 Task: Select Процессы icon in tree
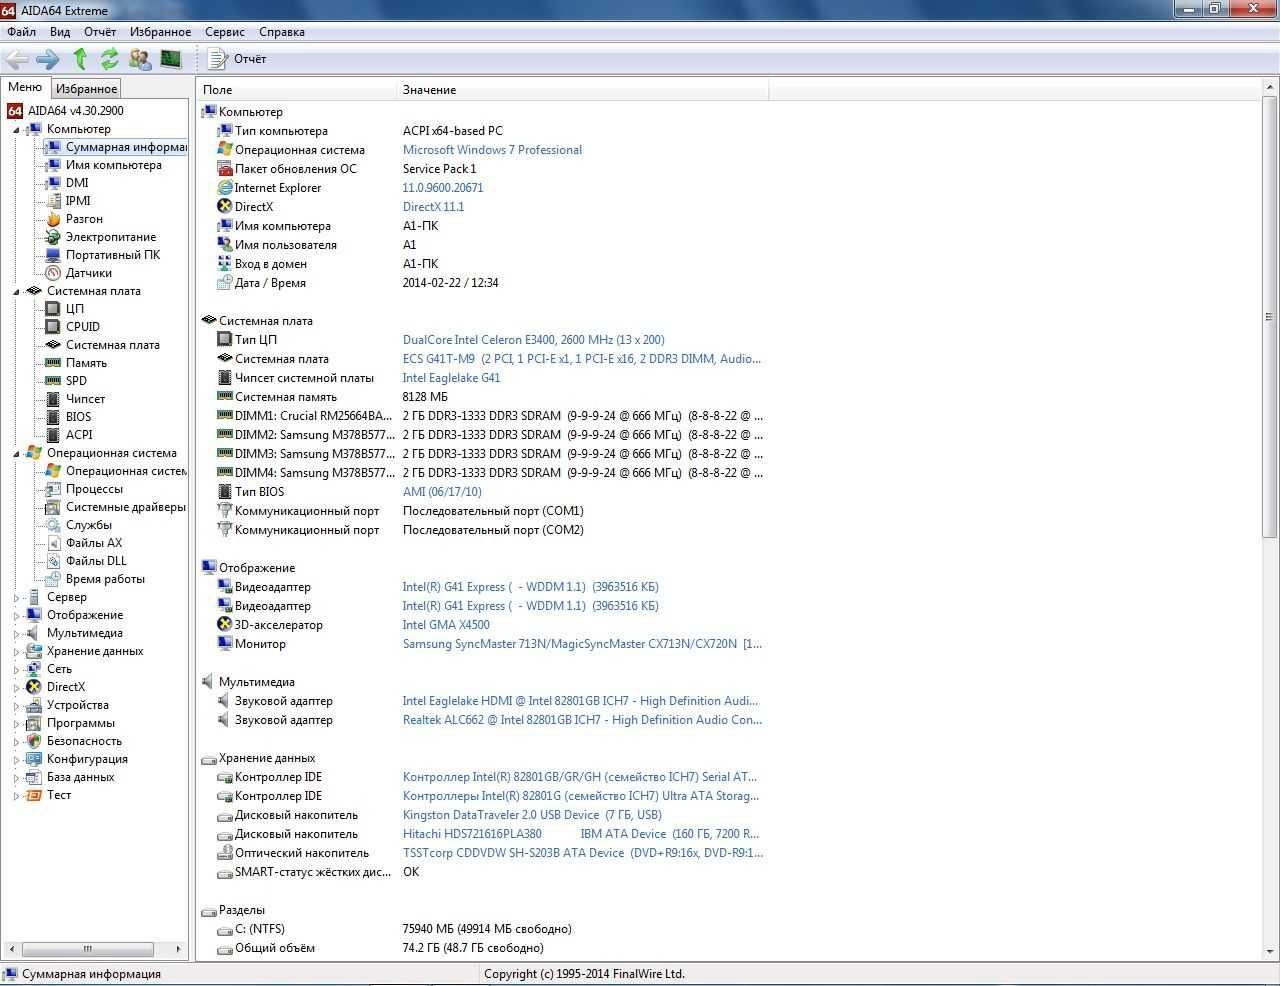53,489
